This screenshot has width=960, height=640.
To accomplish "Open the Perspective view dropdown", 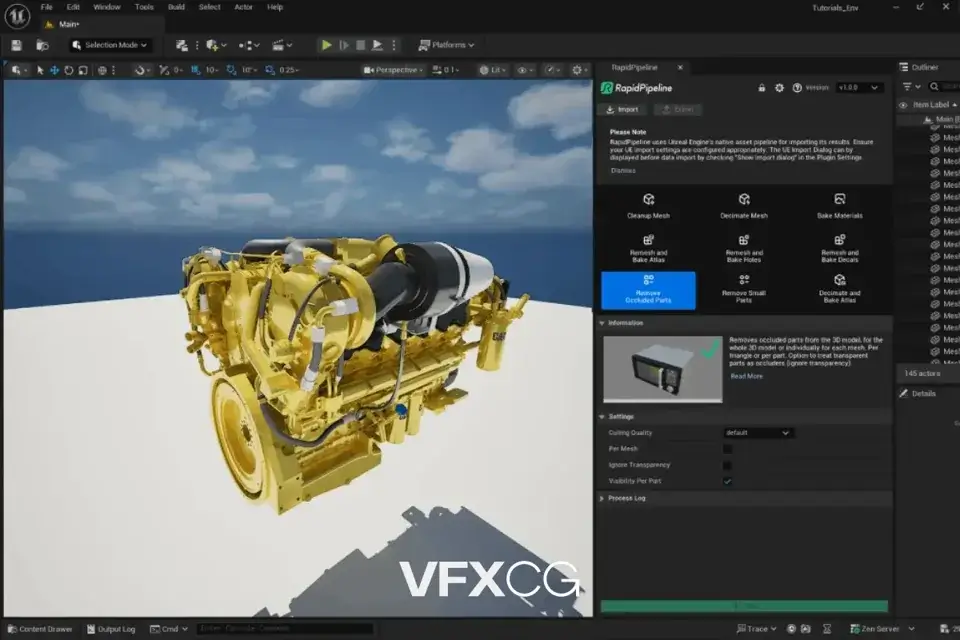I will pyautogui.click(x=393, y=70).
